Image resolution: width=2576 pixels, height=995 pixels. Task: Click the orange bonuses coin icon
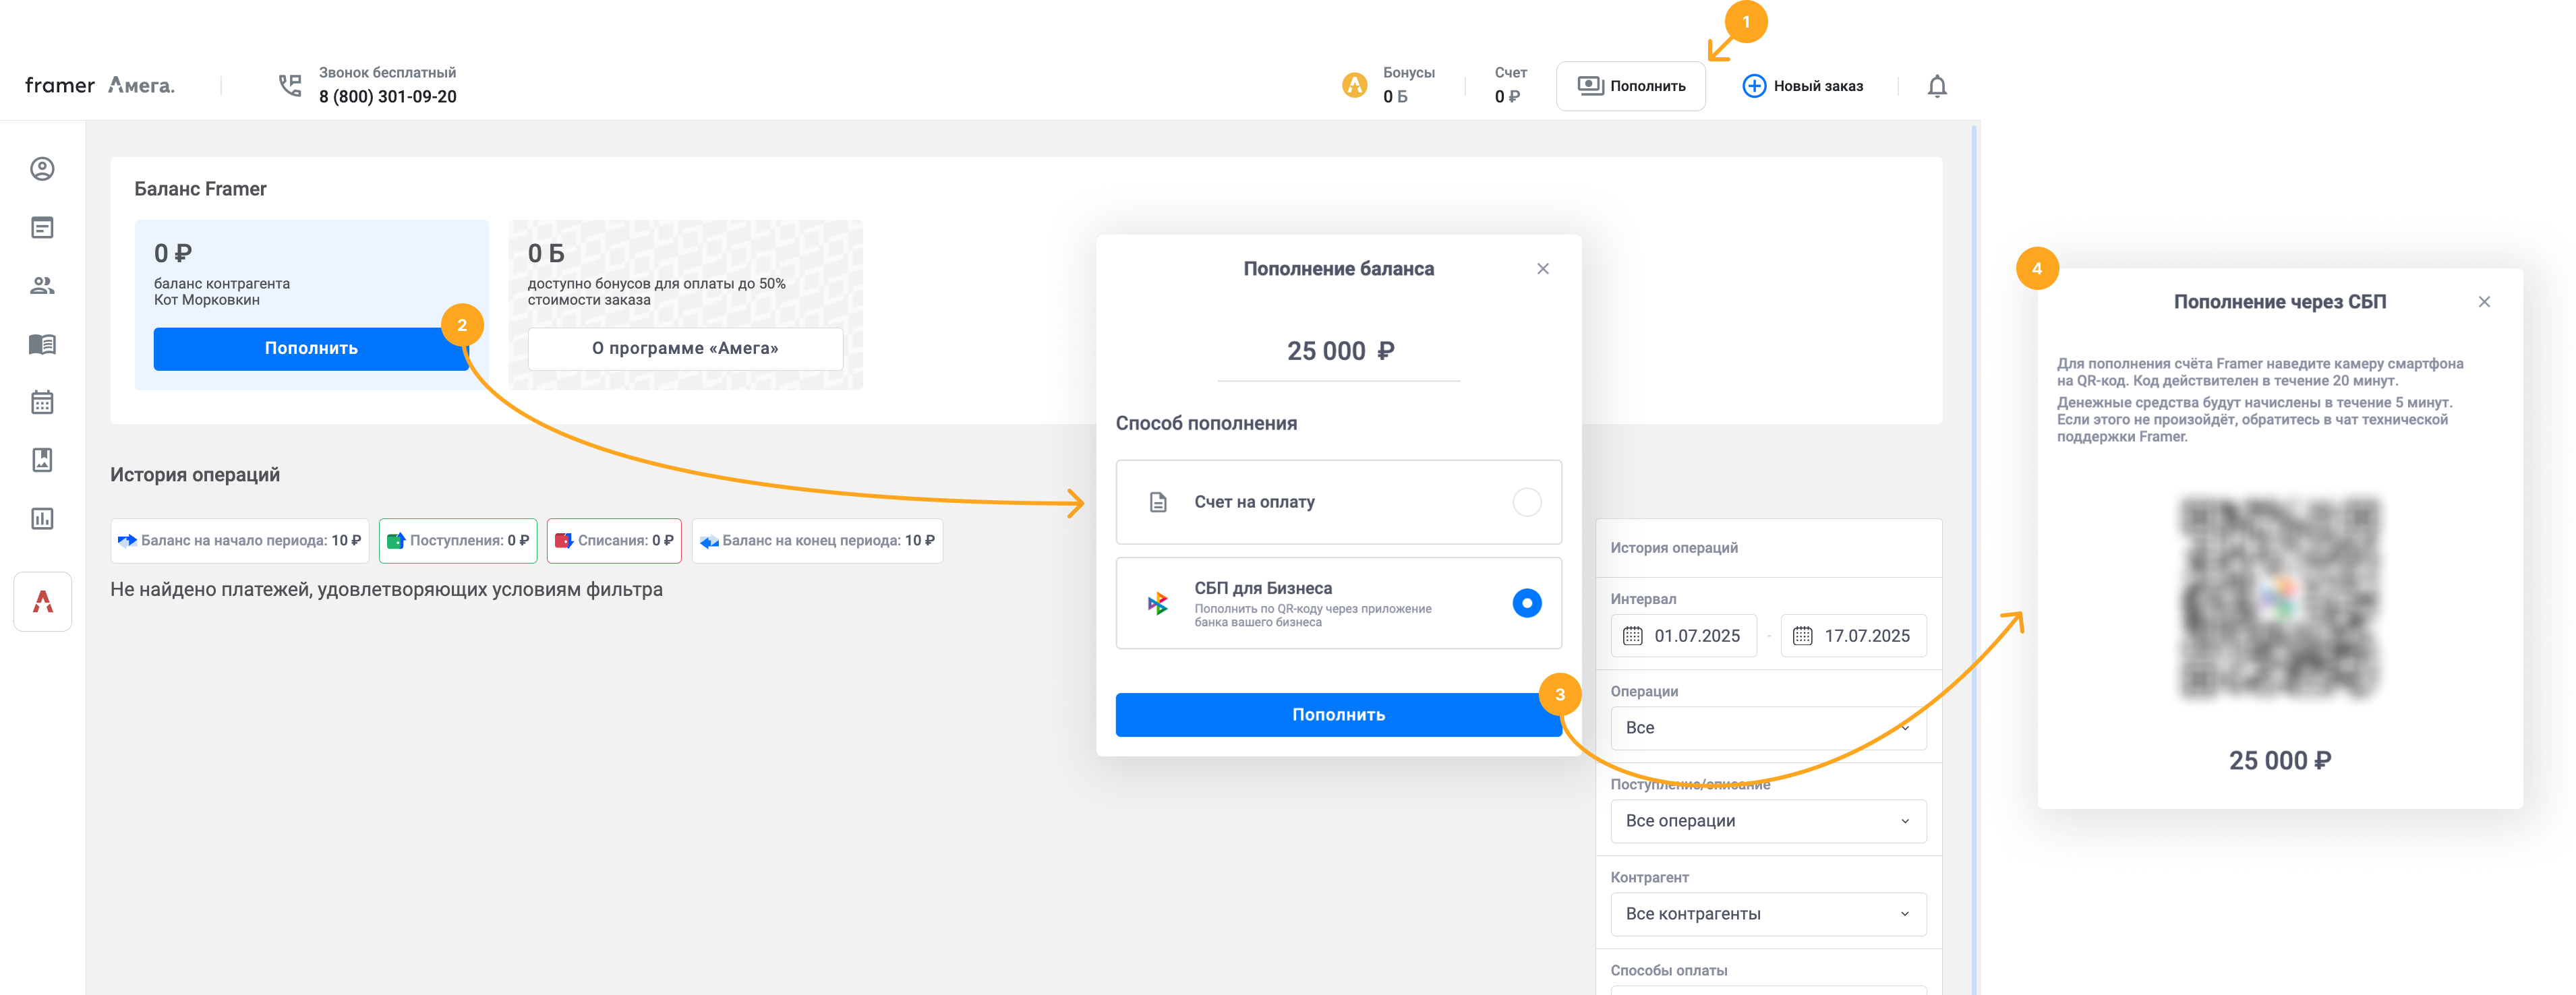coord(1354,86)
